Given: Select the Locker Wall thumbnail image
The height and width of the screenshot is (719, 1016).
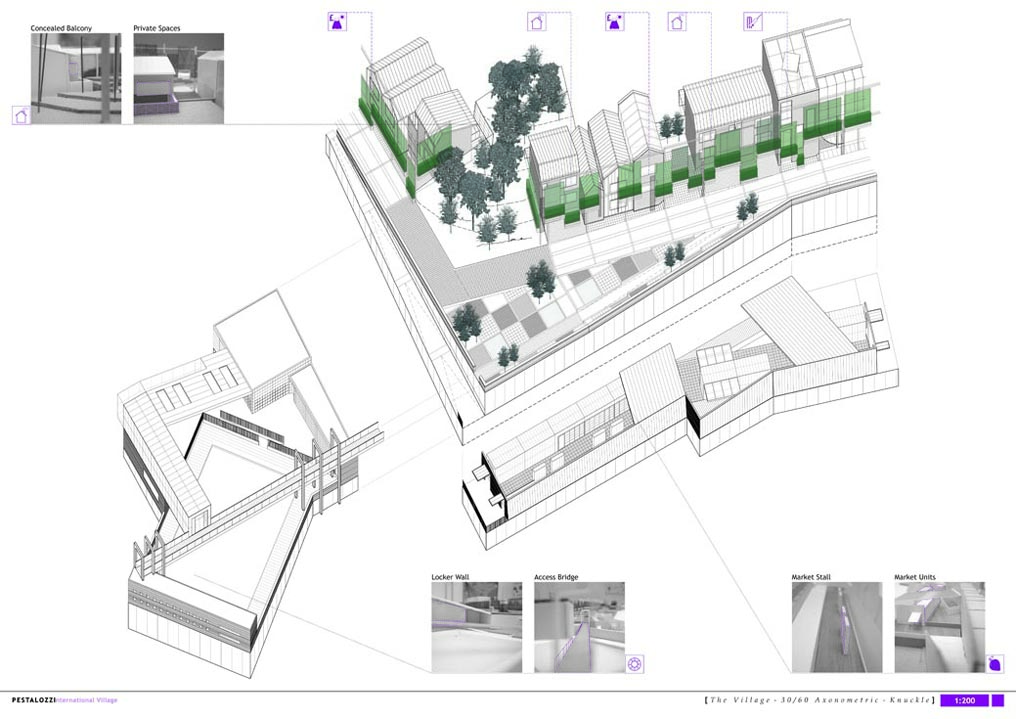Looking at the screenshot, I should (476, 627).
